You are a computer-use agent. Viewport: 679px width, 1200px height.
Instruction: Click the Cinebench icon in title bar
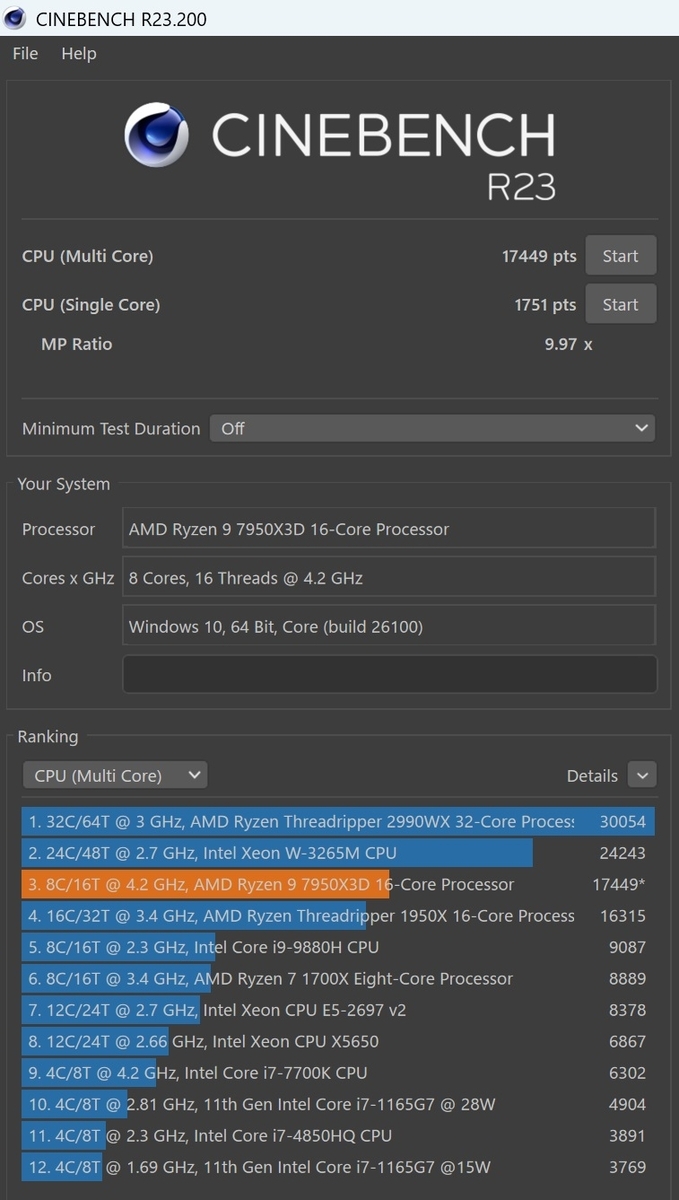pos(15,17)
